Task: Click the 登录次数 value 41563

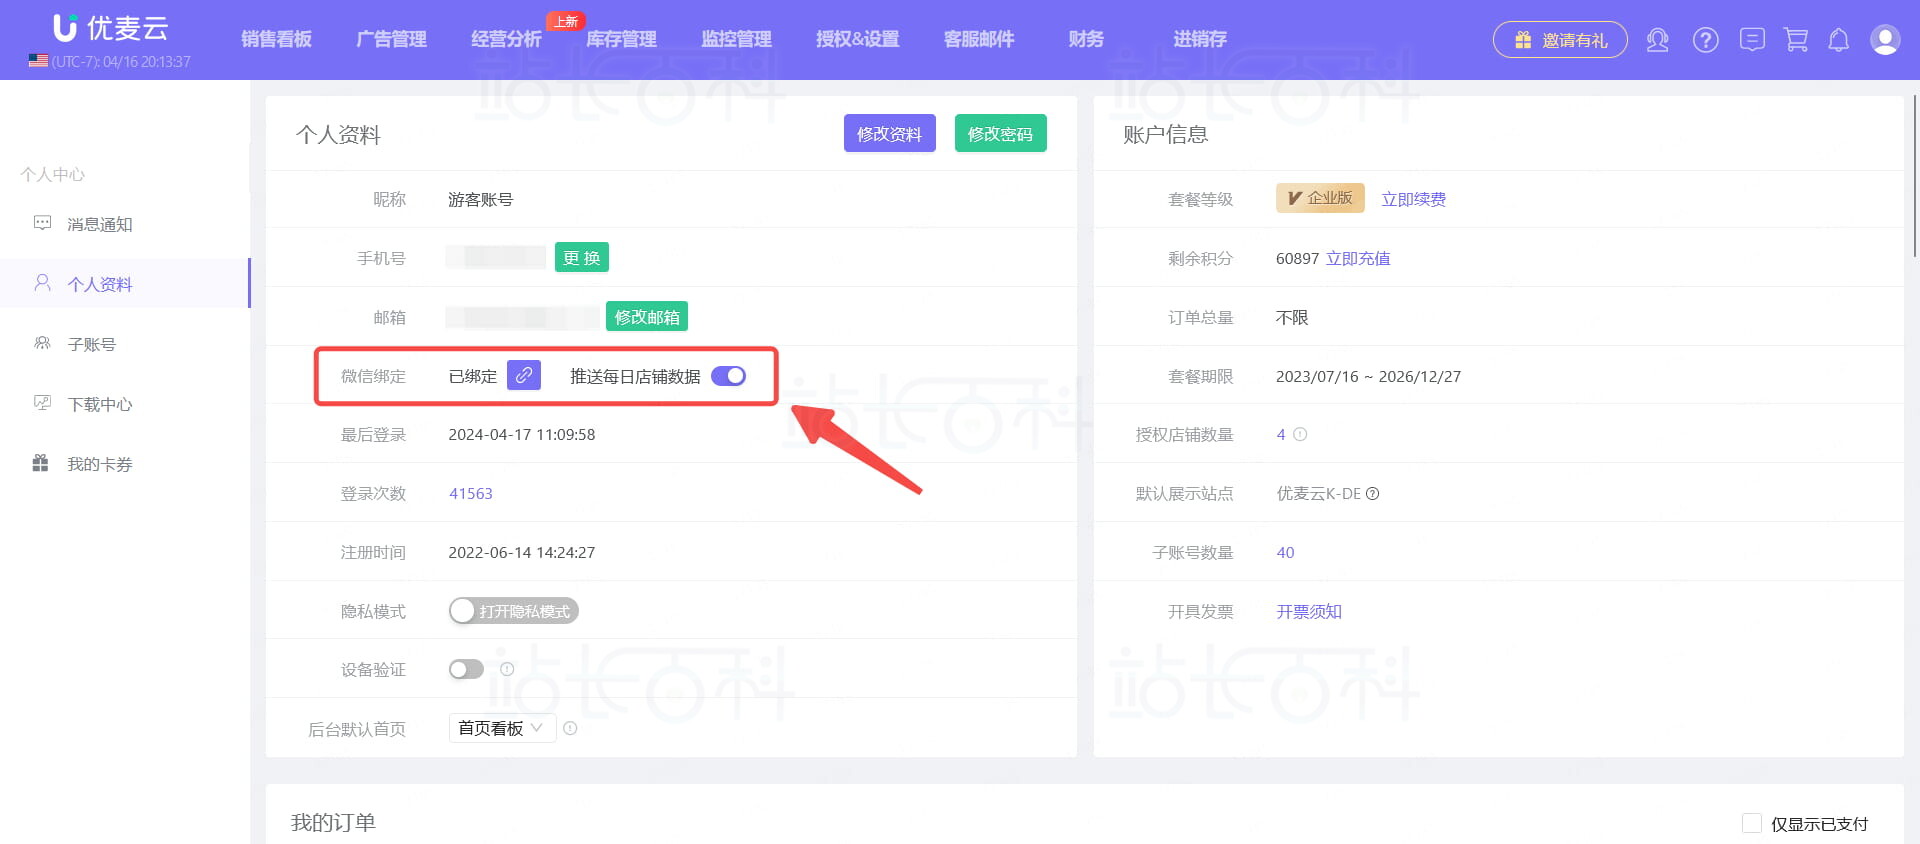Action: point(471,493)
